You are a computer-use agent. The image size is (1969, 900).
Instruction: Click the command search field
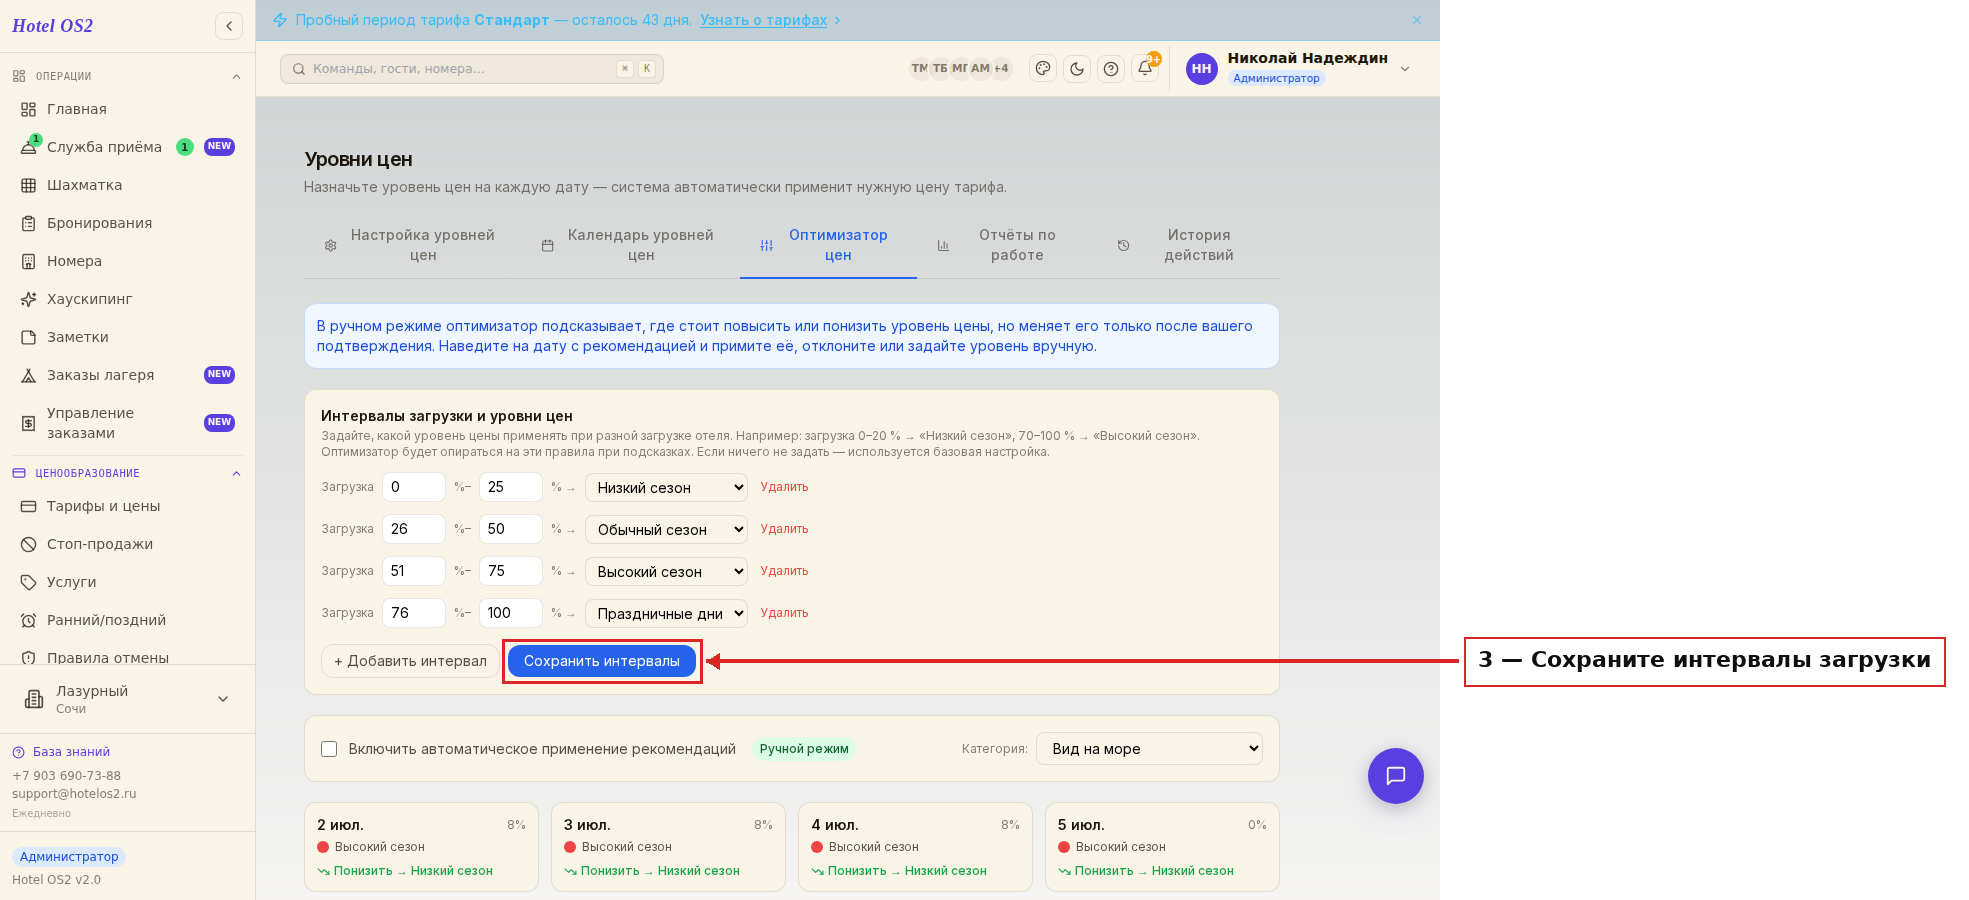(472, 69)
